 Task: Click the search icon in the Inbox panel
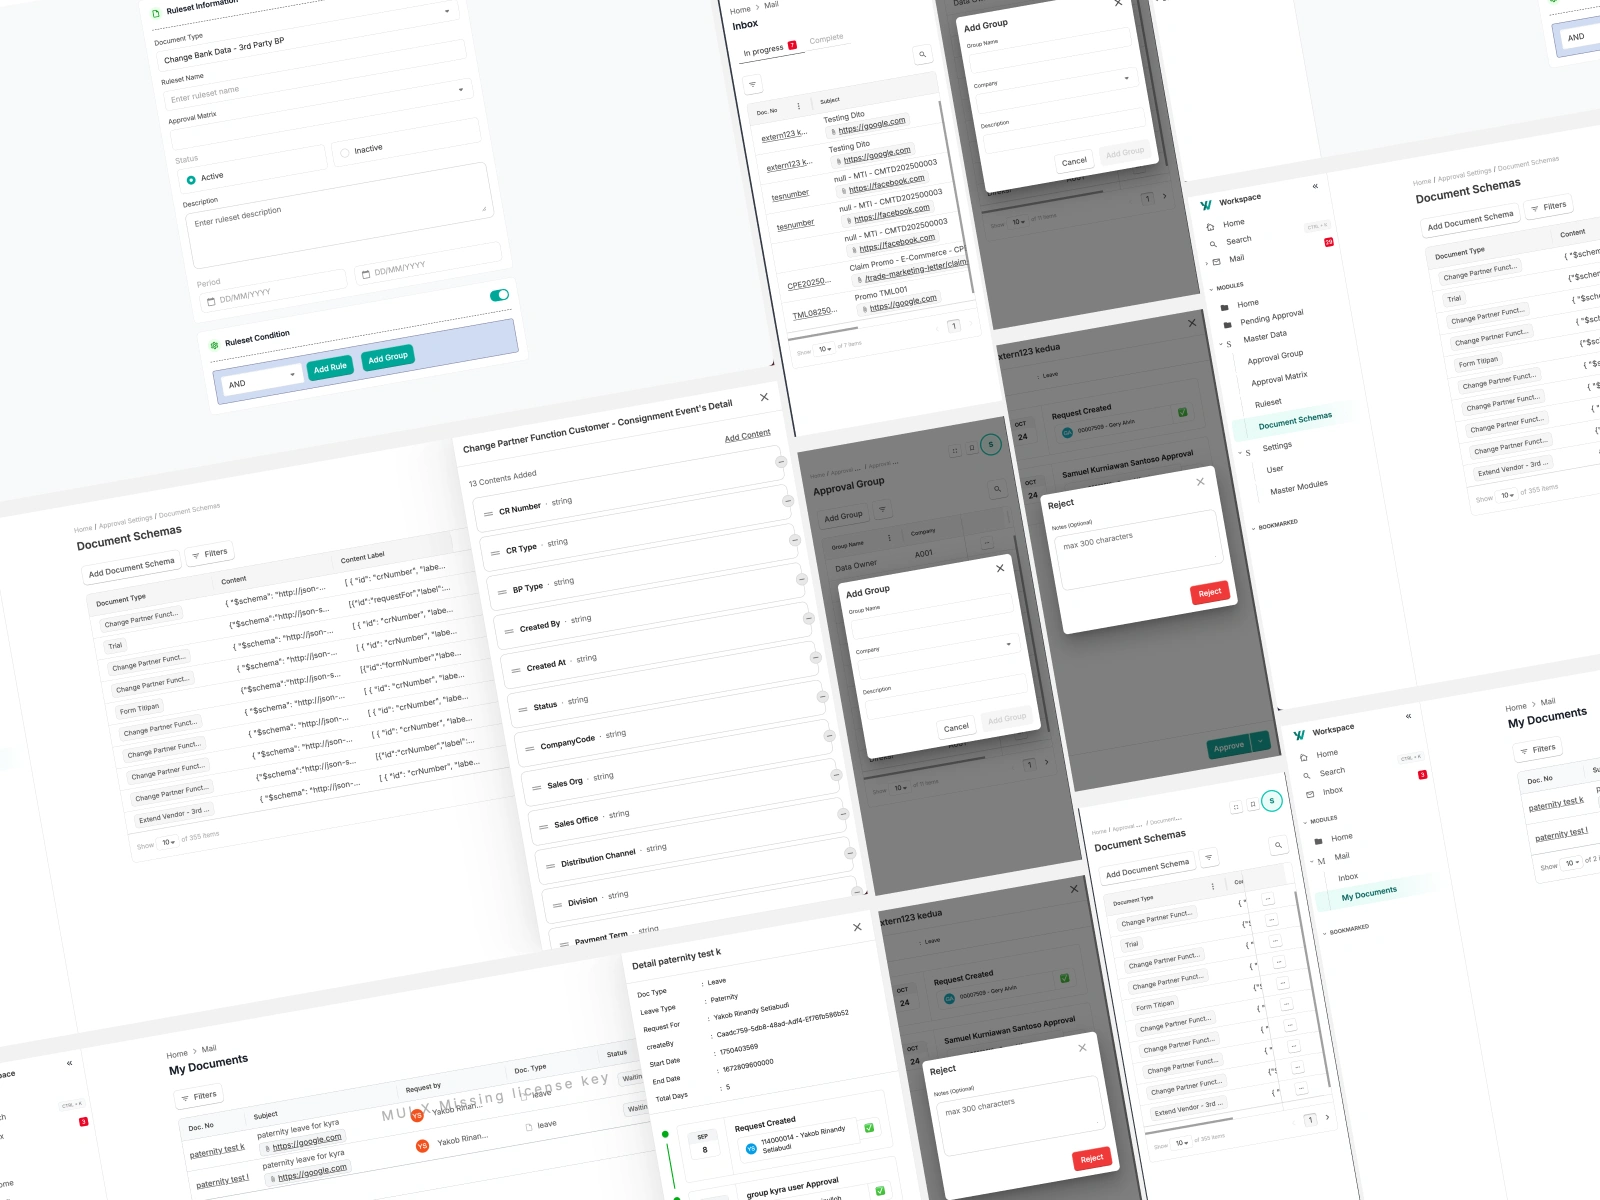[922, 54]
